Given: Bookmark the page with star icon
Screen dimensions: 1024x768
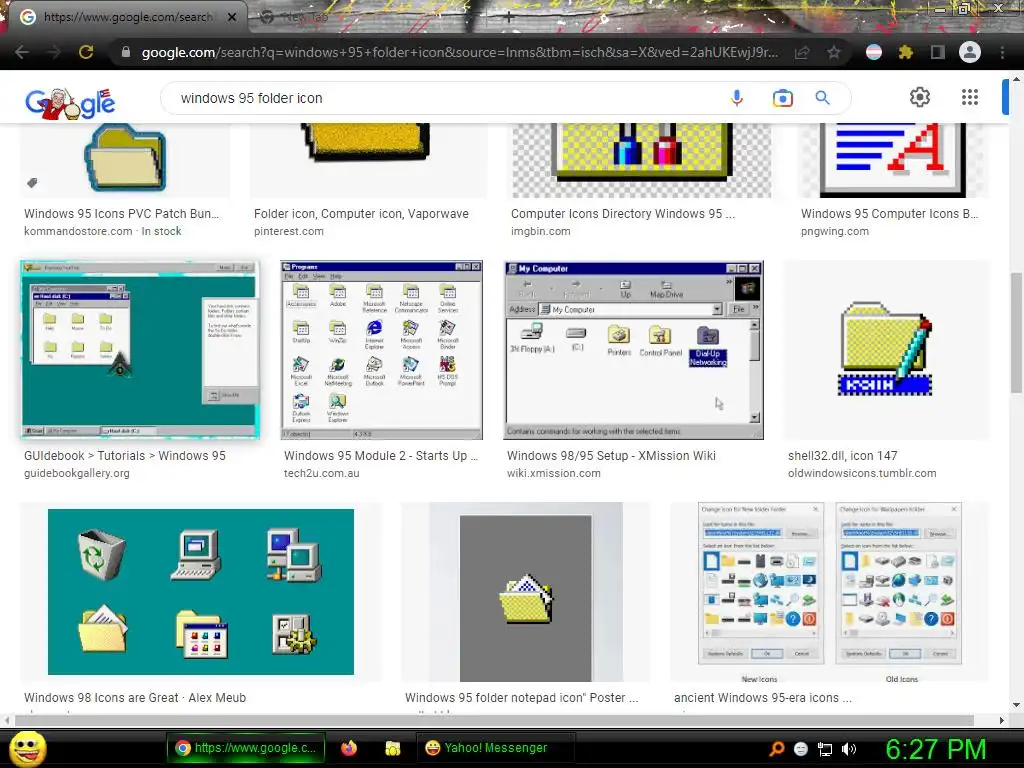Looking at the screenshot, I should (x=834, y=52).
